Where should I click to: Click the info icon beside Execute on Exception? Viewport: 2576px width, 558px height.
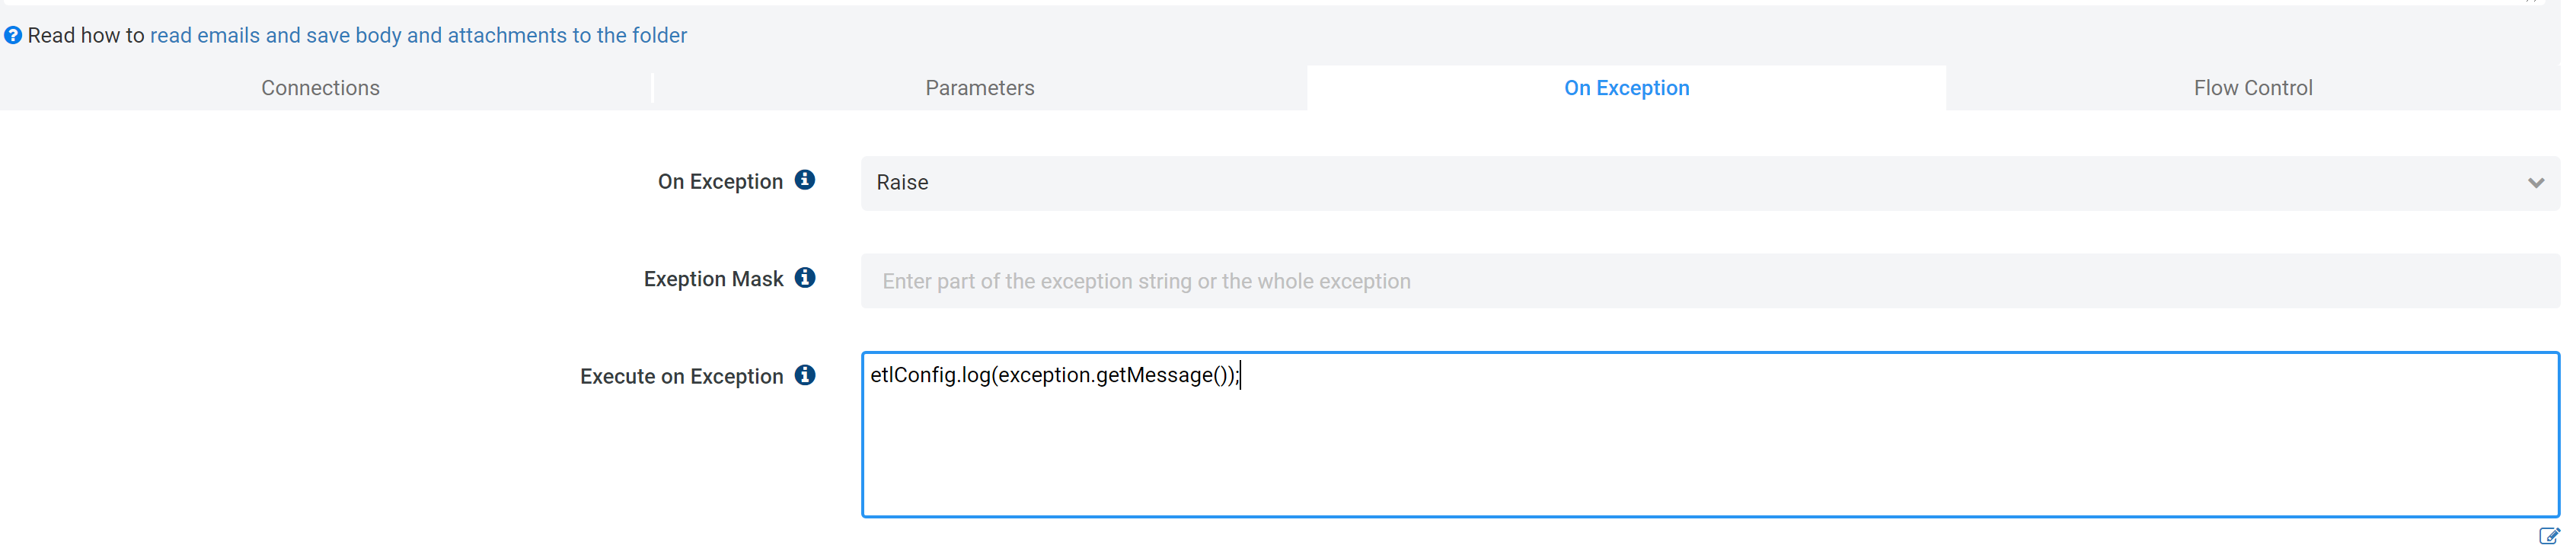click(805, 375)
